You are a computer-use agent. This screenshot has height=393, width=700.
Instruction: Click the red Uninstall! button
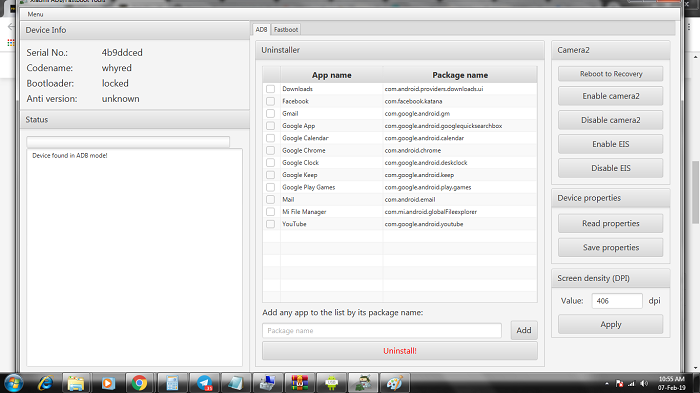(x=400, y=351)
